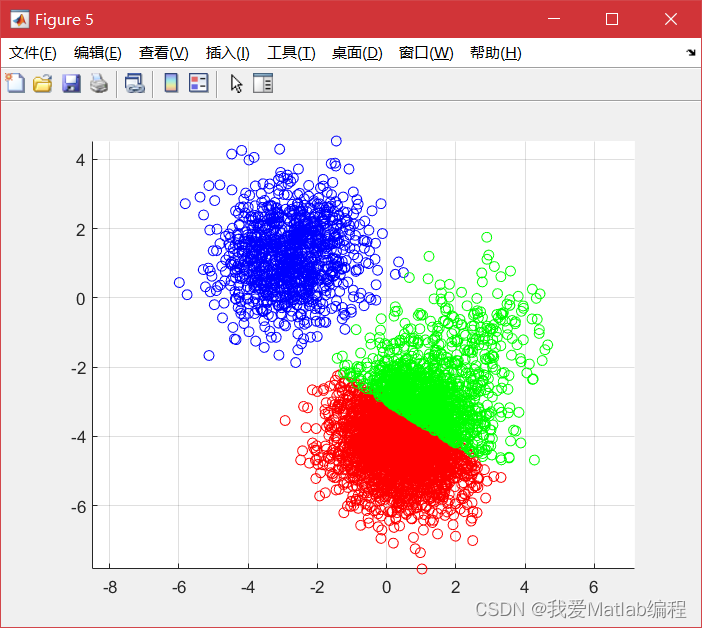Image resolution: width=702 pixels, height=628 pixels.
Task: Open the 编辑(E) menu
Action: (x=98, y=53)
